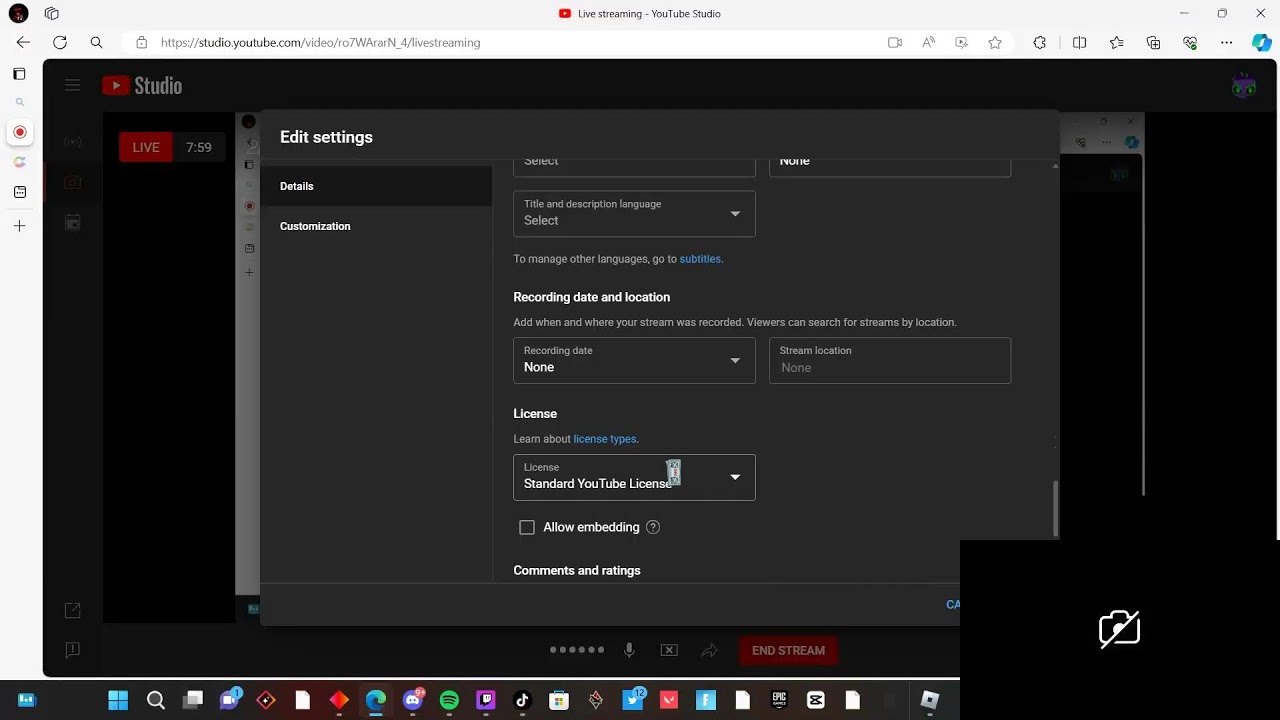
Task: Click the Edit settings dialog scrollbar
Action: (x=1055, y=508)
